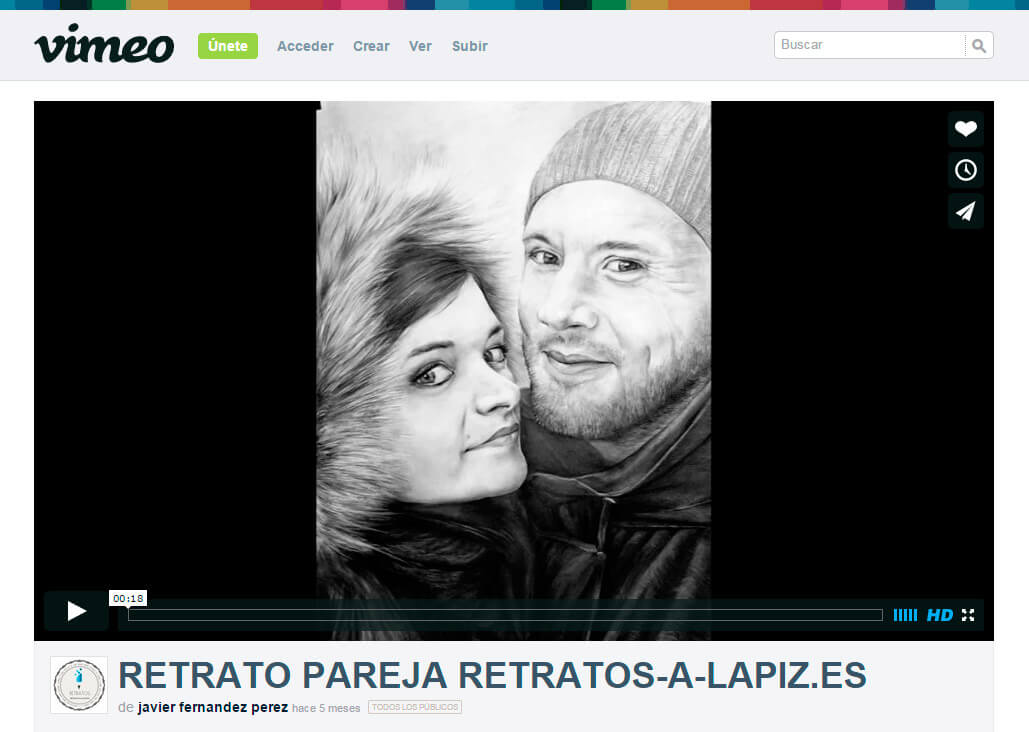Click the Todos Los Públicos rating badge
The height and width of the screenshot is (732, 1029).
click(x=414, y=707)
